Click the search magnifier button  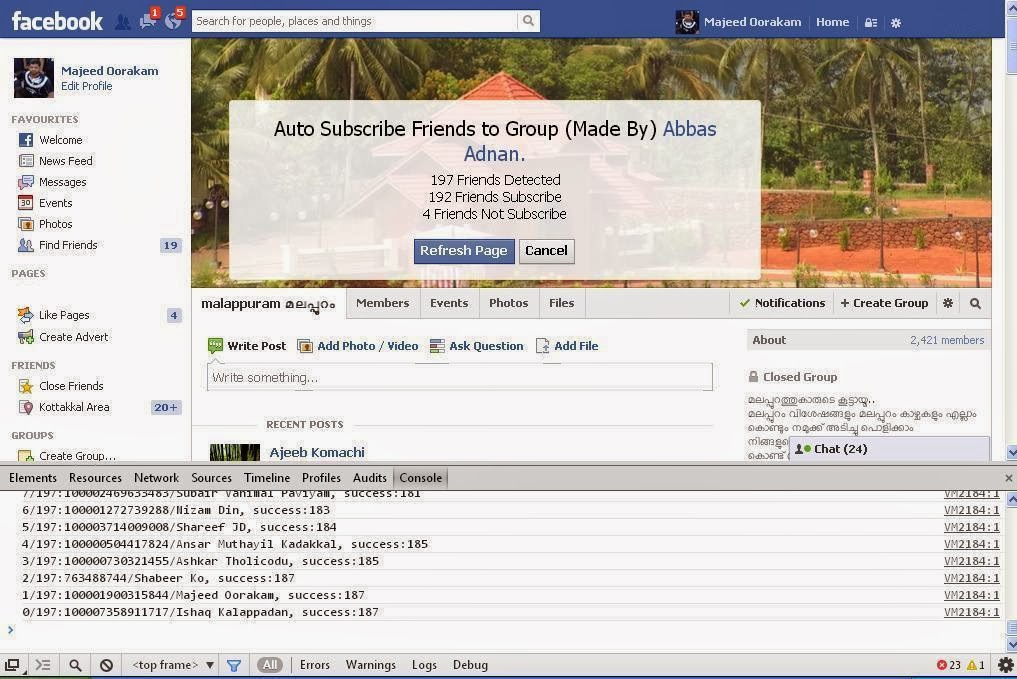click(x=529, y=21)
